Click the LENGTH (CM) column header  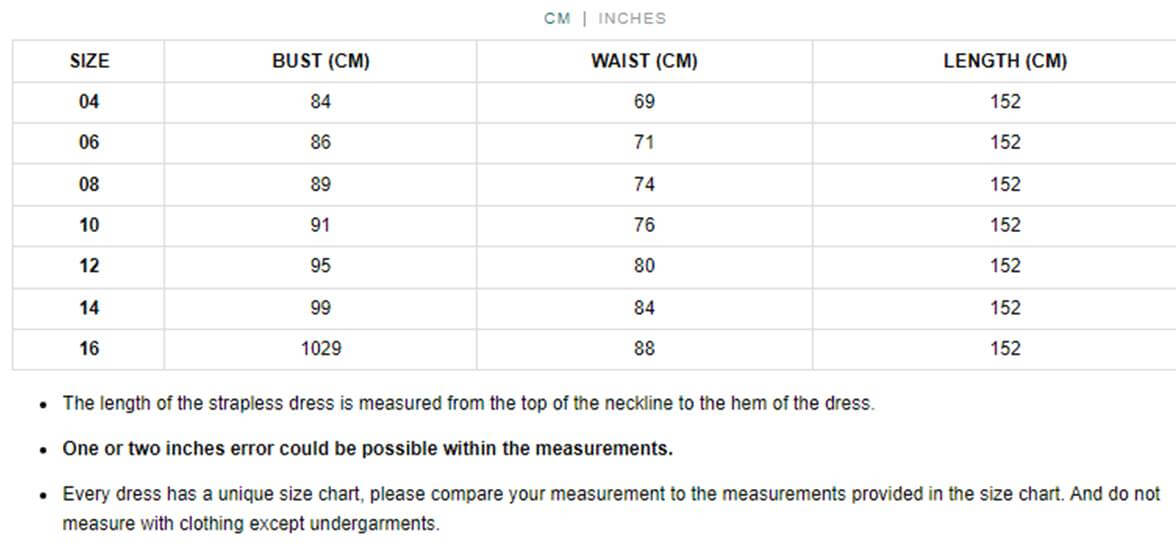coord(1005,61)
